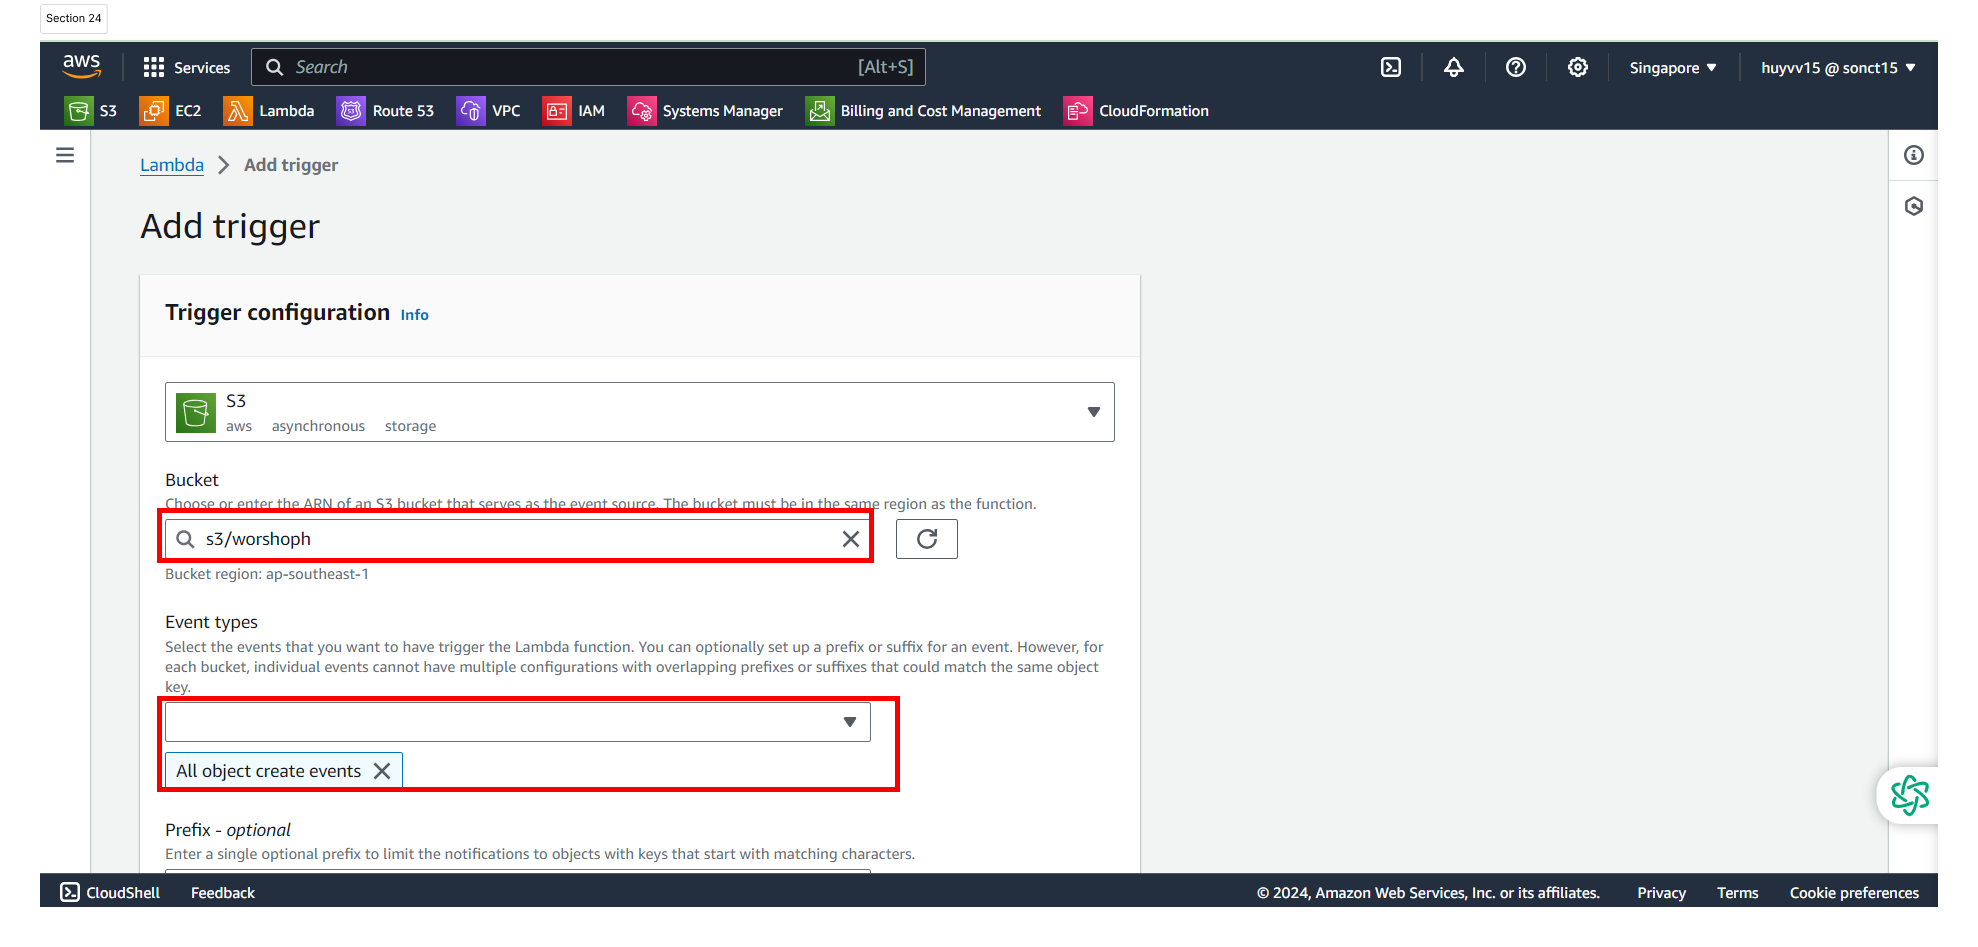The image size is (1978, 947).
Task: Open the Terms link
Action: coord(1738,893)
